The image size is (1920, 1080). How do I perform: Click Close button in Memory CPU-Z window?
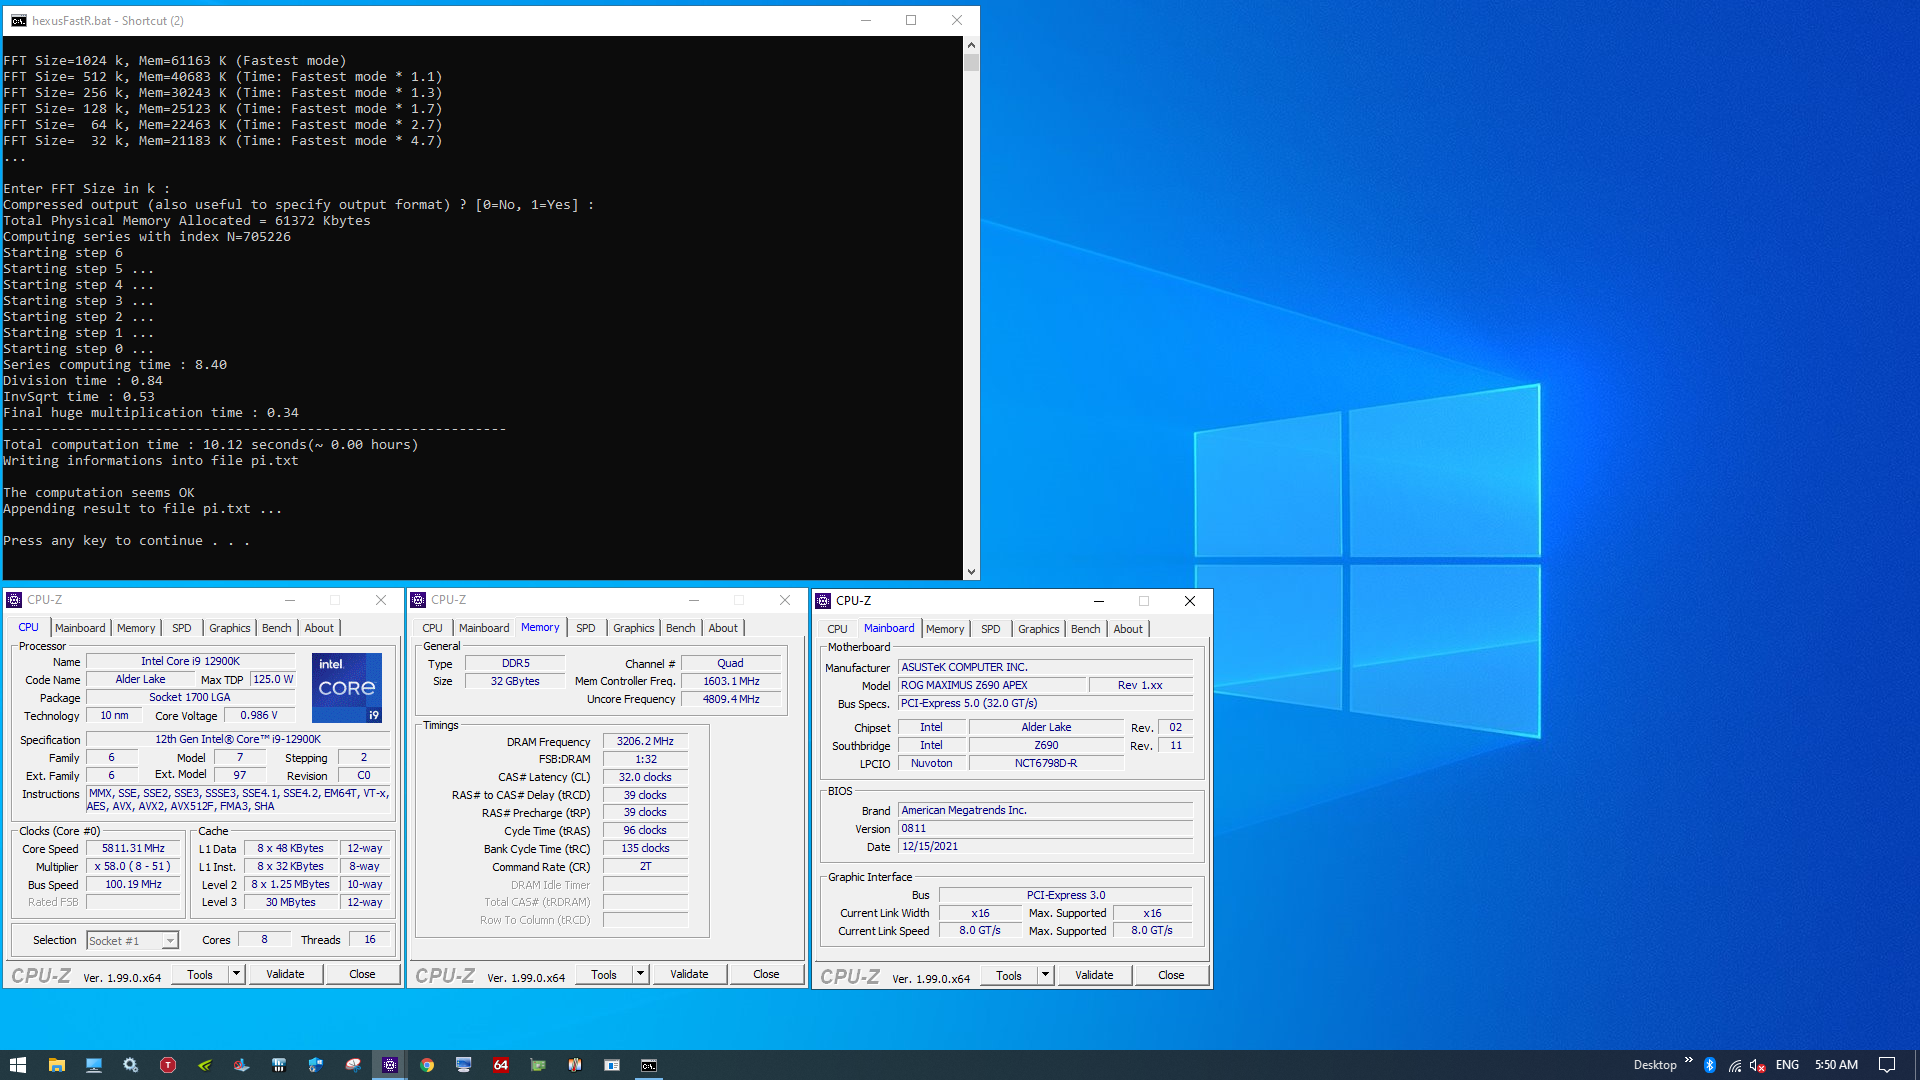[766, 974]
